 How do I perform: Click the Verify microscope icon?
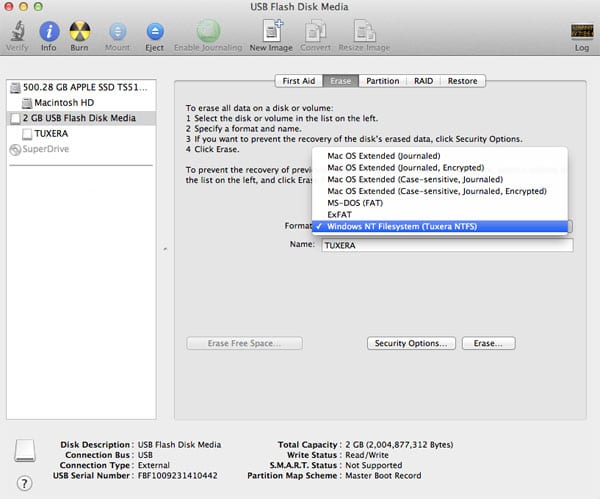click(x=18, y=31)
